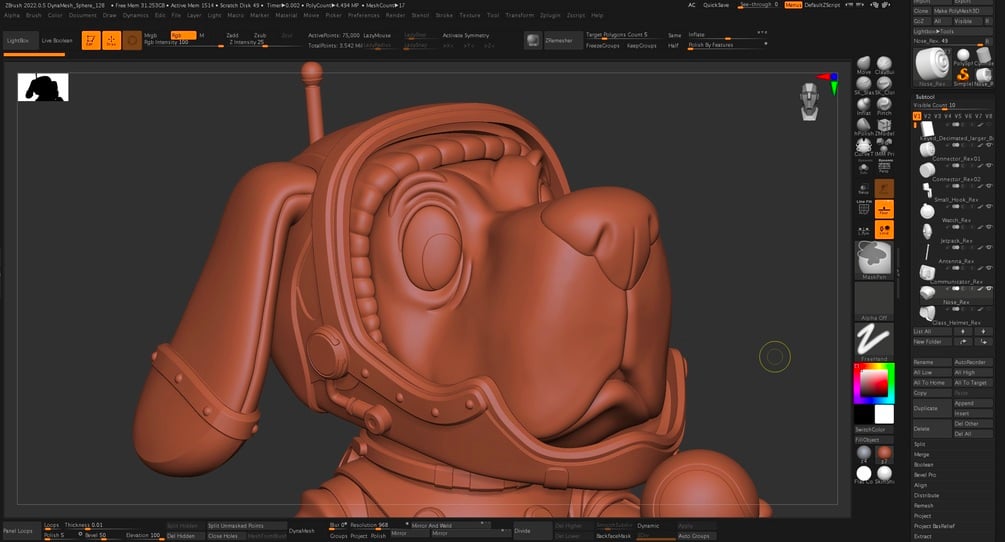Toggle Activate Symmetry
The height and width of the screenshot is (542, 1005).
click(x=466, y=35)
